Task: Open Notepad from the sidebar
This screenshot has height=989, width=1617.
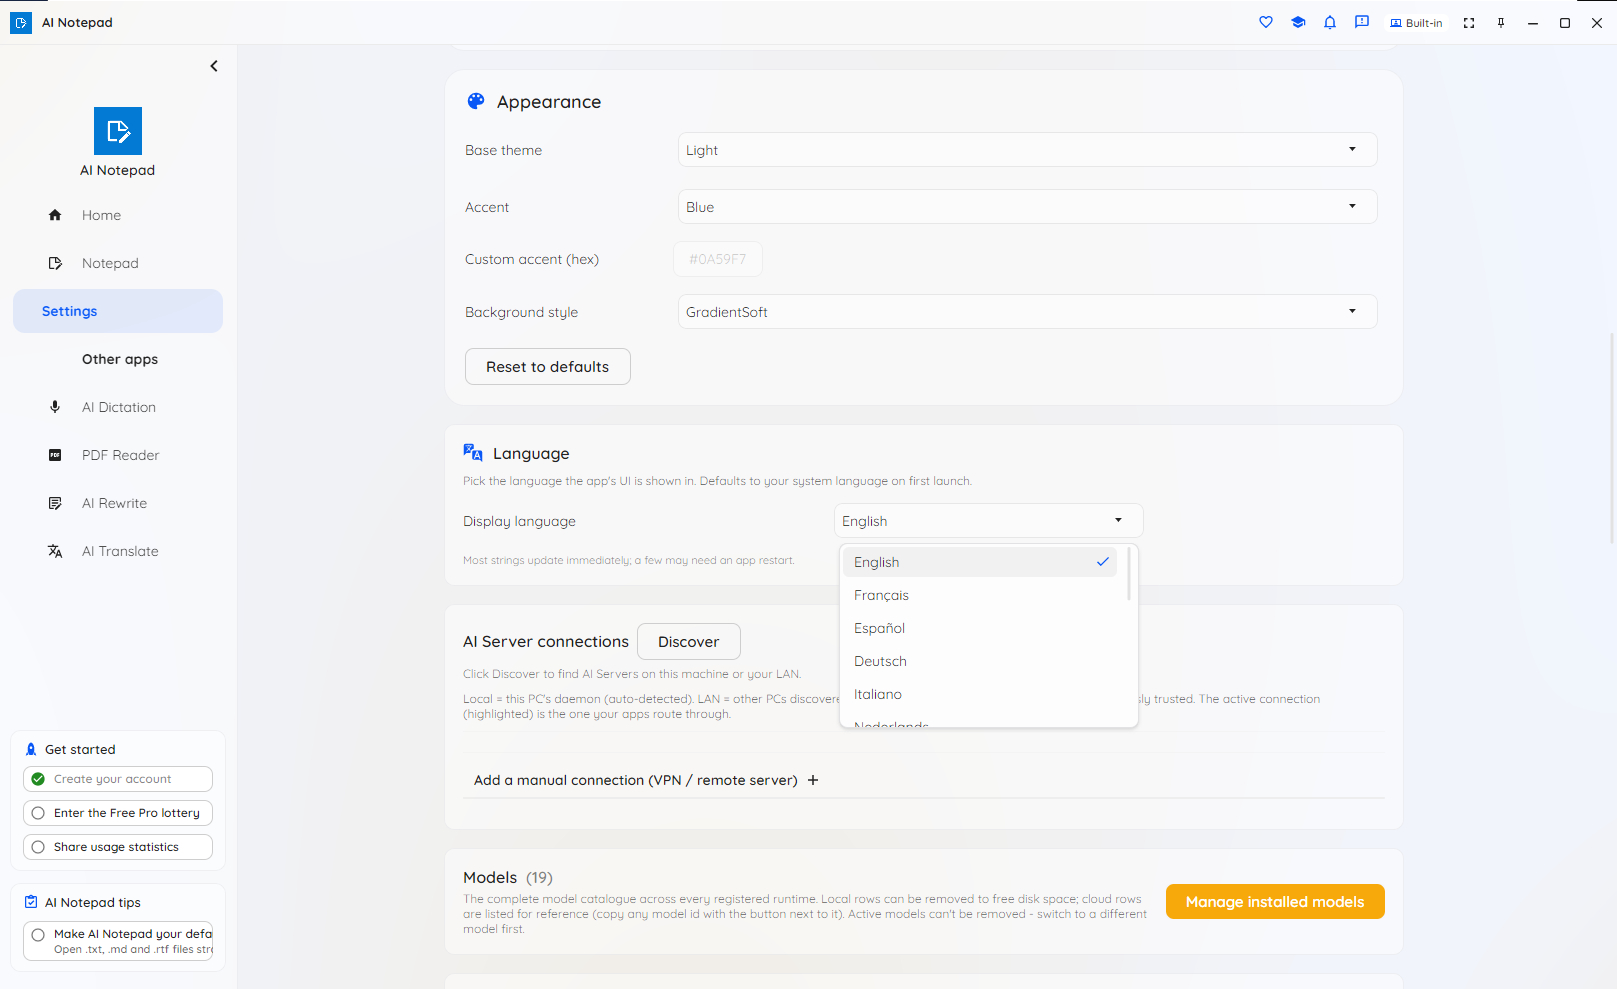Action: click(118, 263)
